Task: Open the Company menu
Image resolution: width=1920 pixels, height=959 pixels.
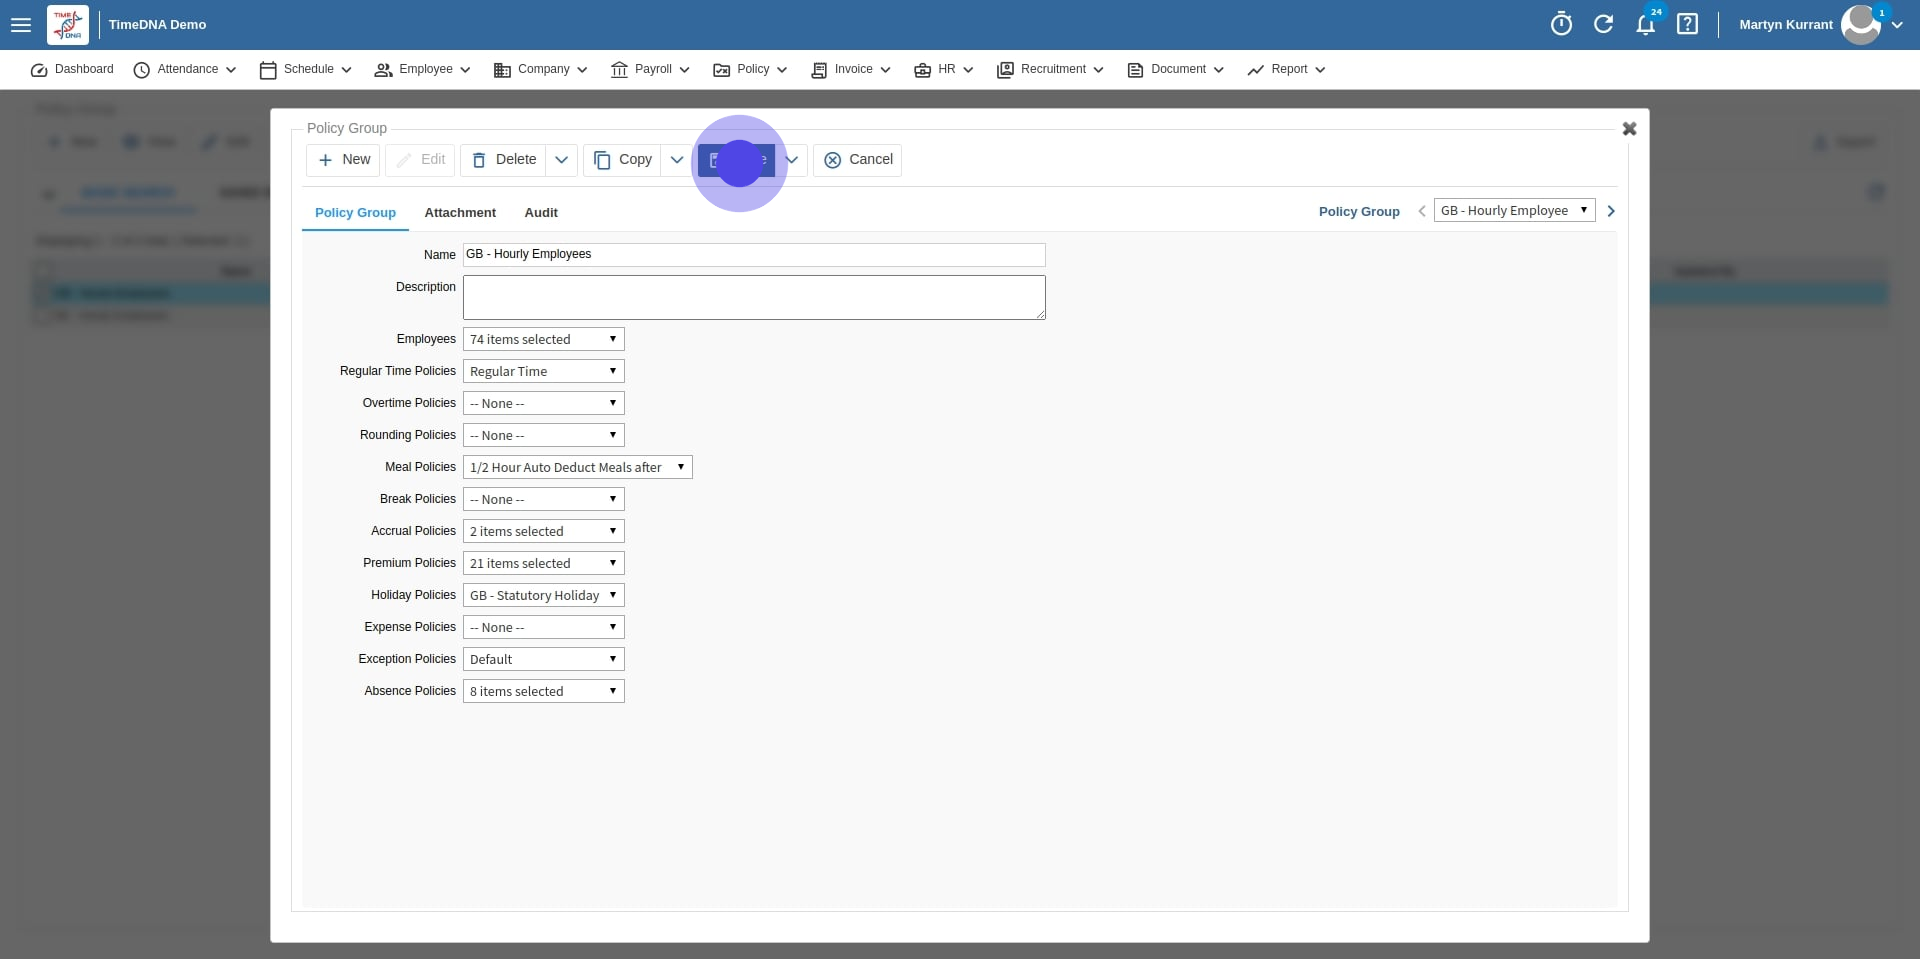Action: (540, 69)
